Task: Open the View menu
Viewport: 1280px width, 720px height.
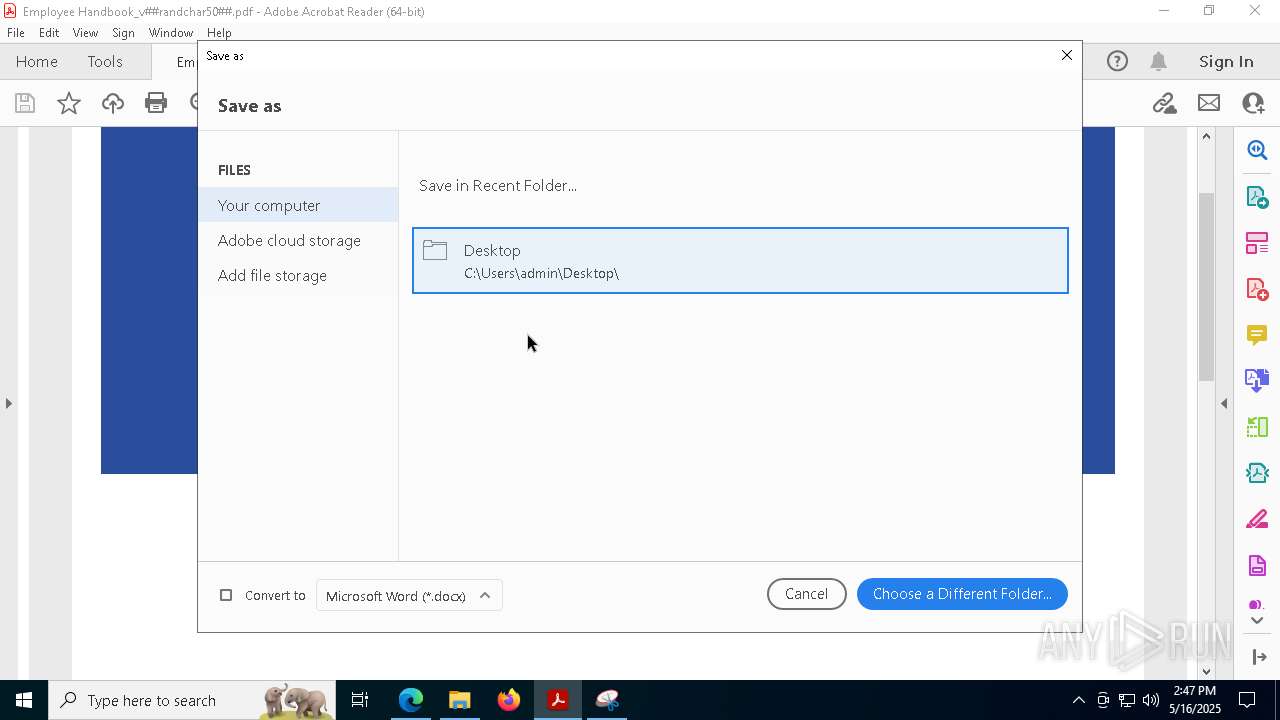Action: 86,32
